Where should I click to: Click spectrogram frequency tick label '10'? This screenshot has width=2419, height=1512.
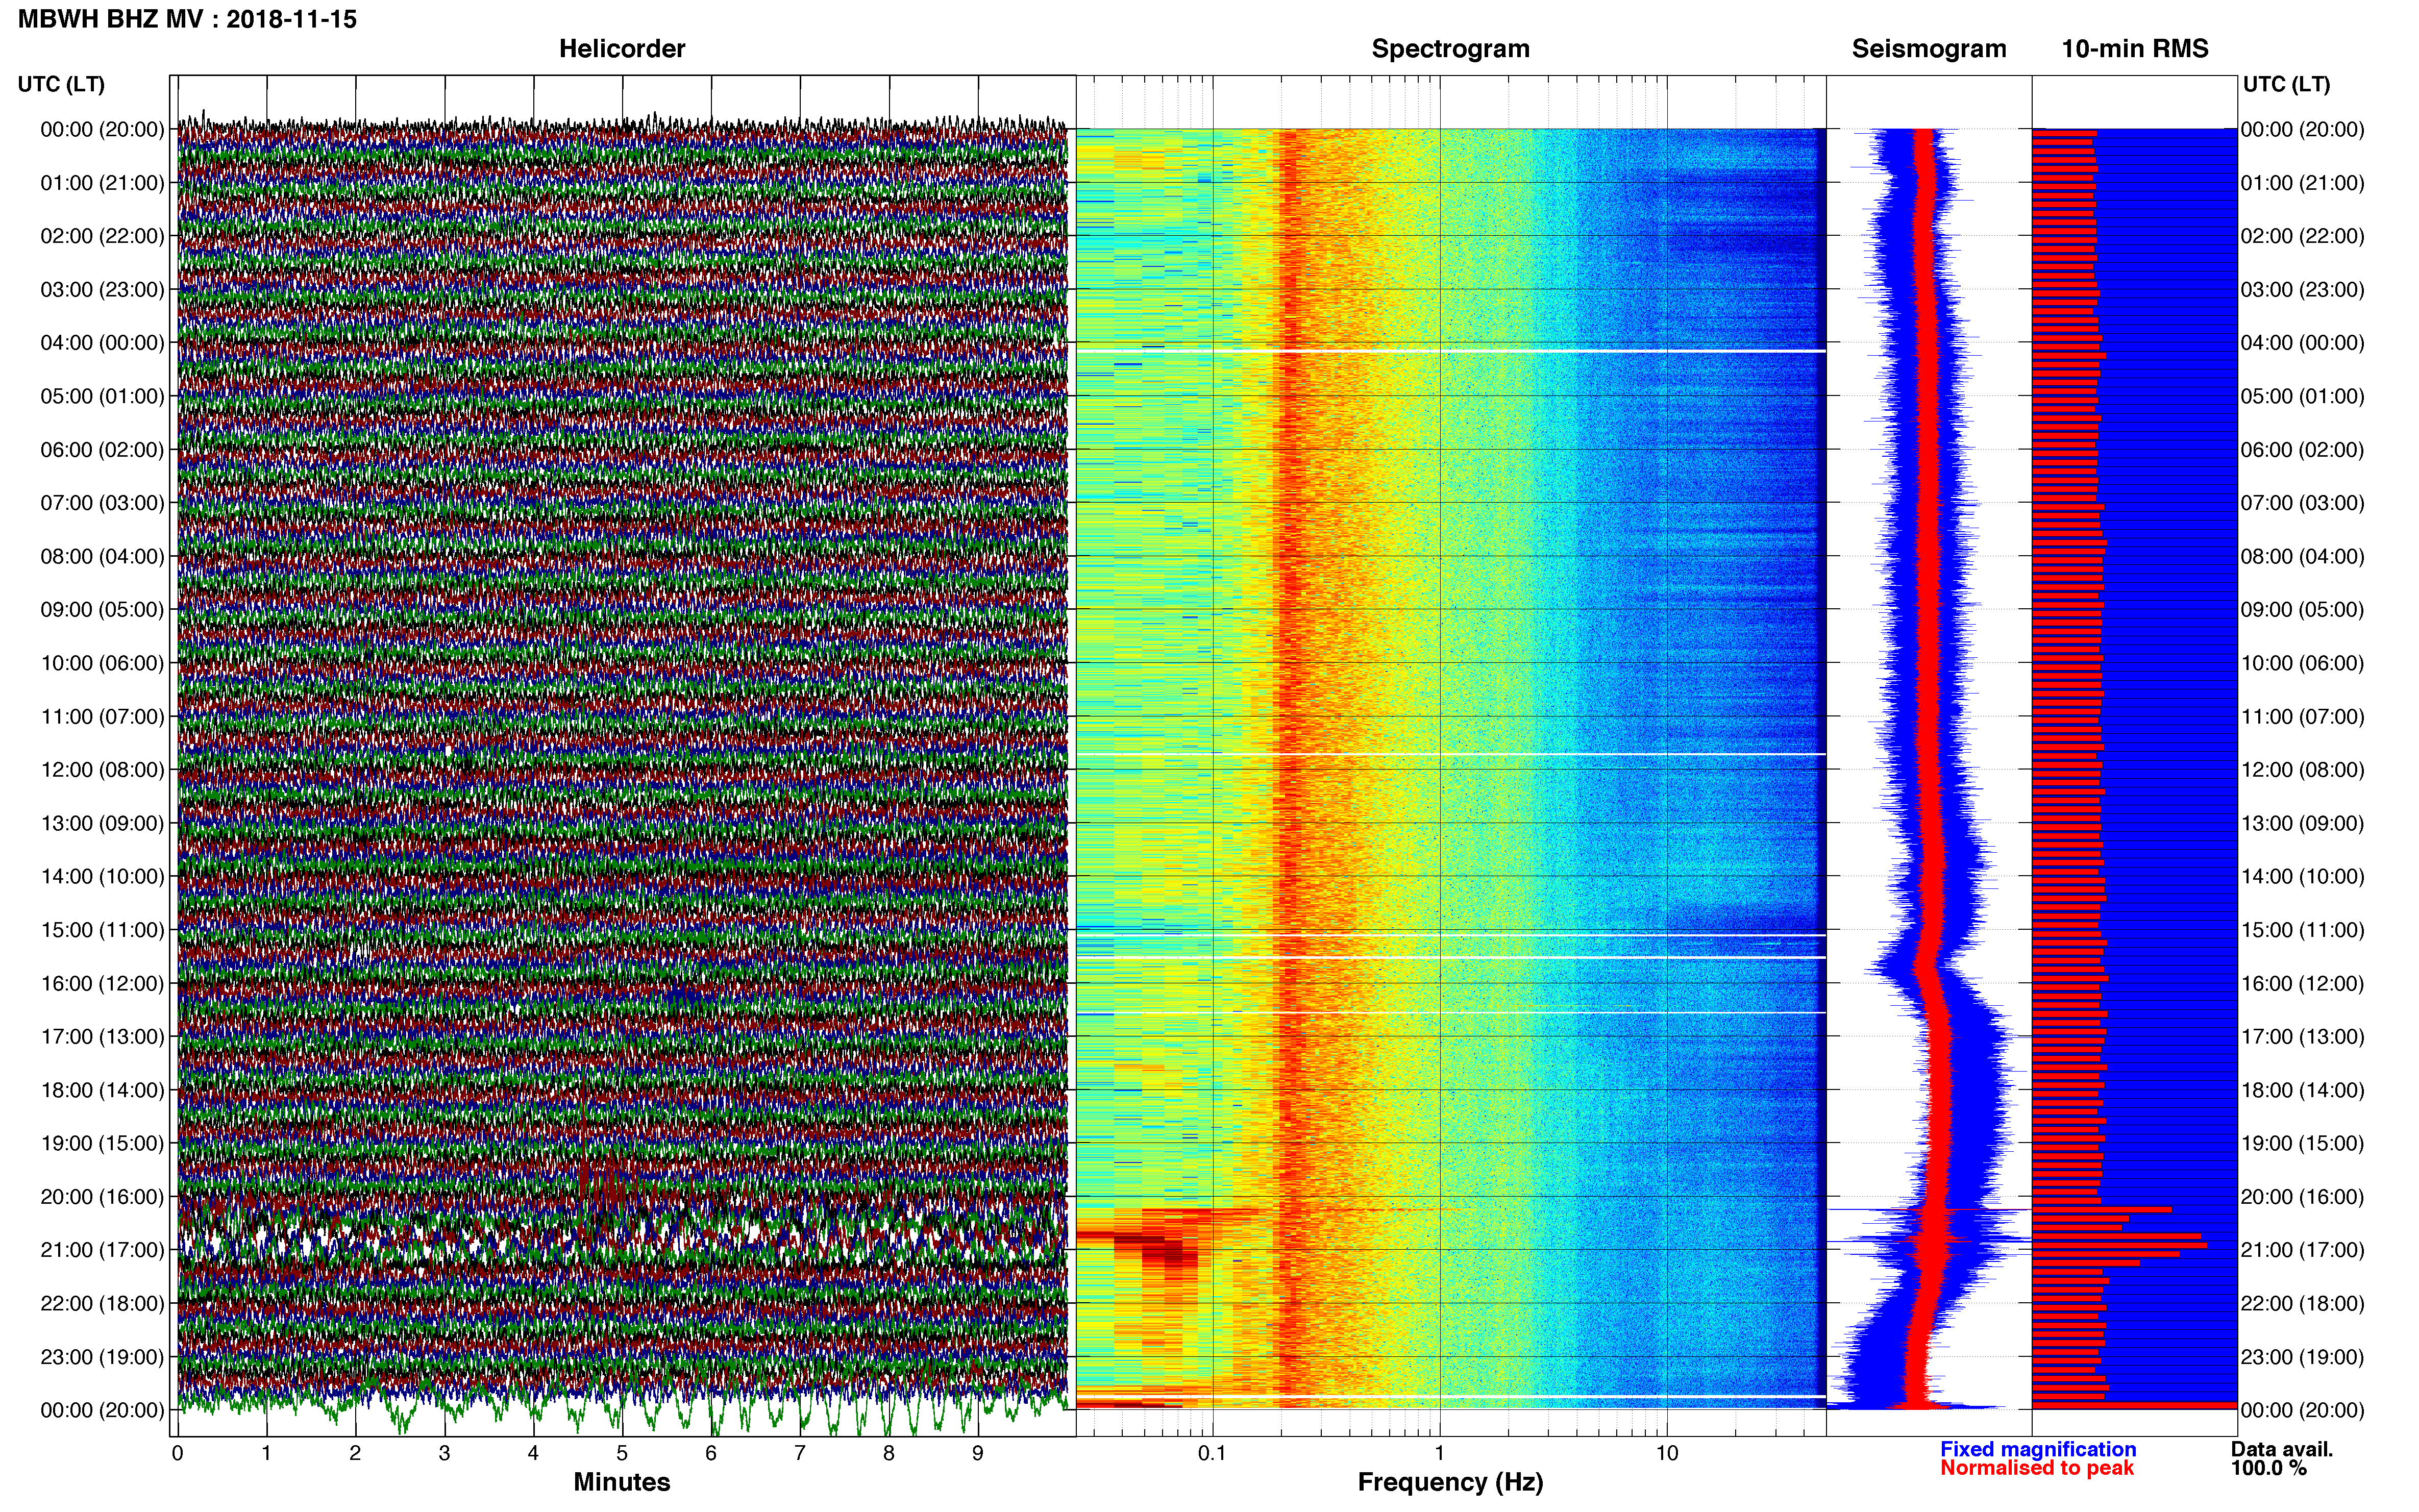(1667, 1453)
